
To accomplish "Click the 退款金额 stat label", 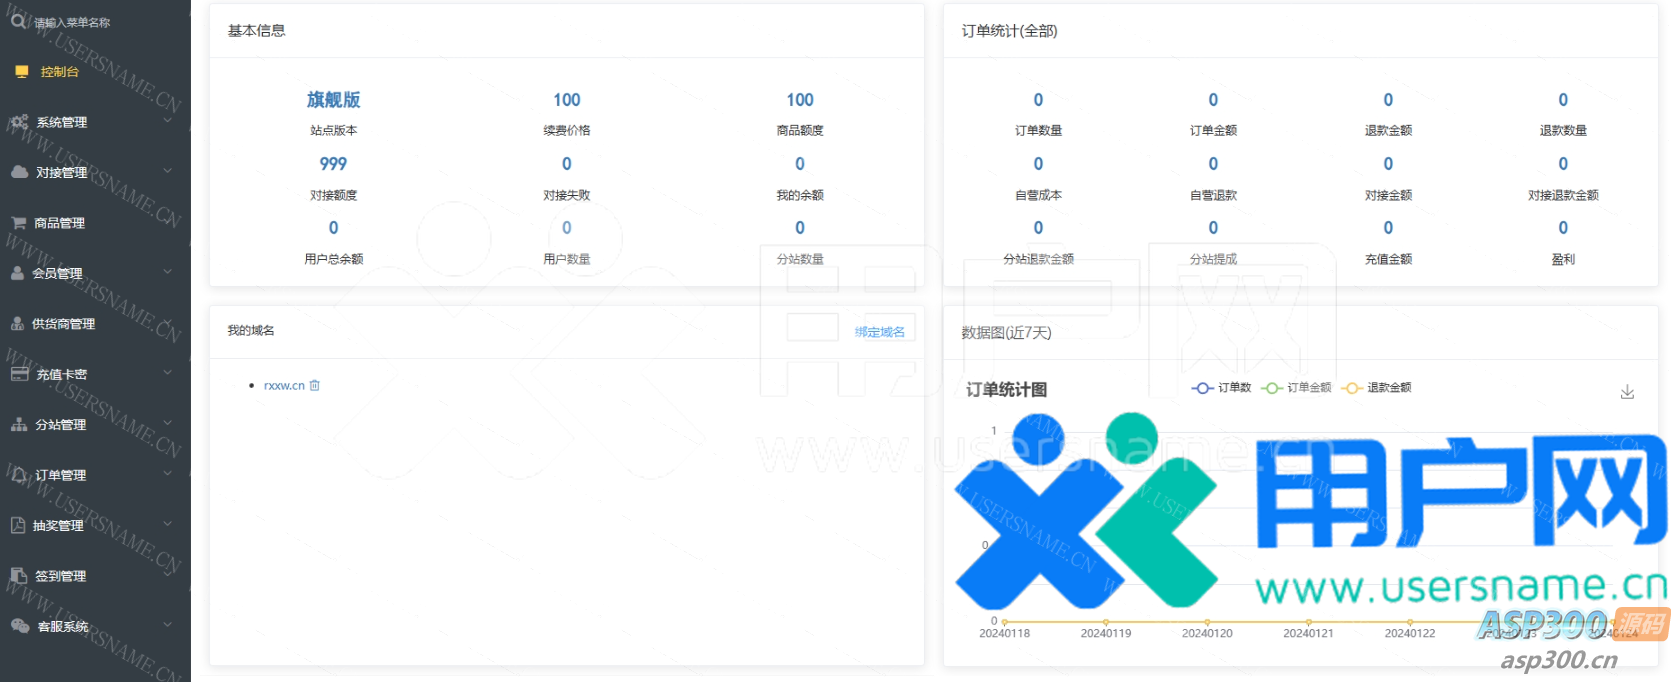I will click(1388, 130).
